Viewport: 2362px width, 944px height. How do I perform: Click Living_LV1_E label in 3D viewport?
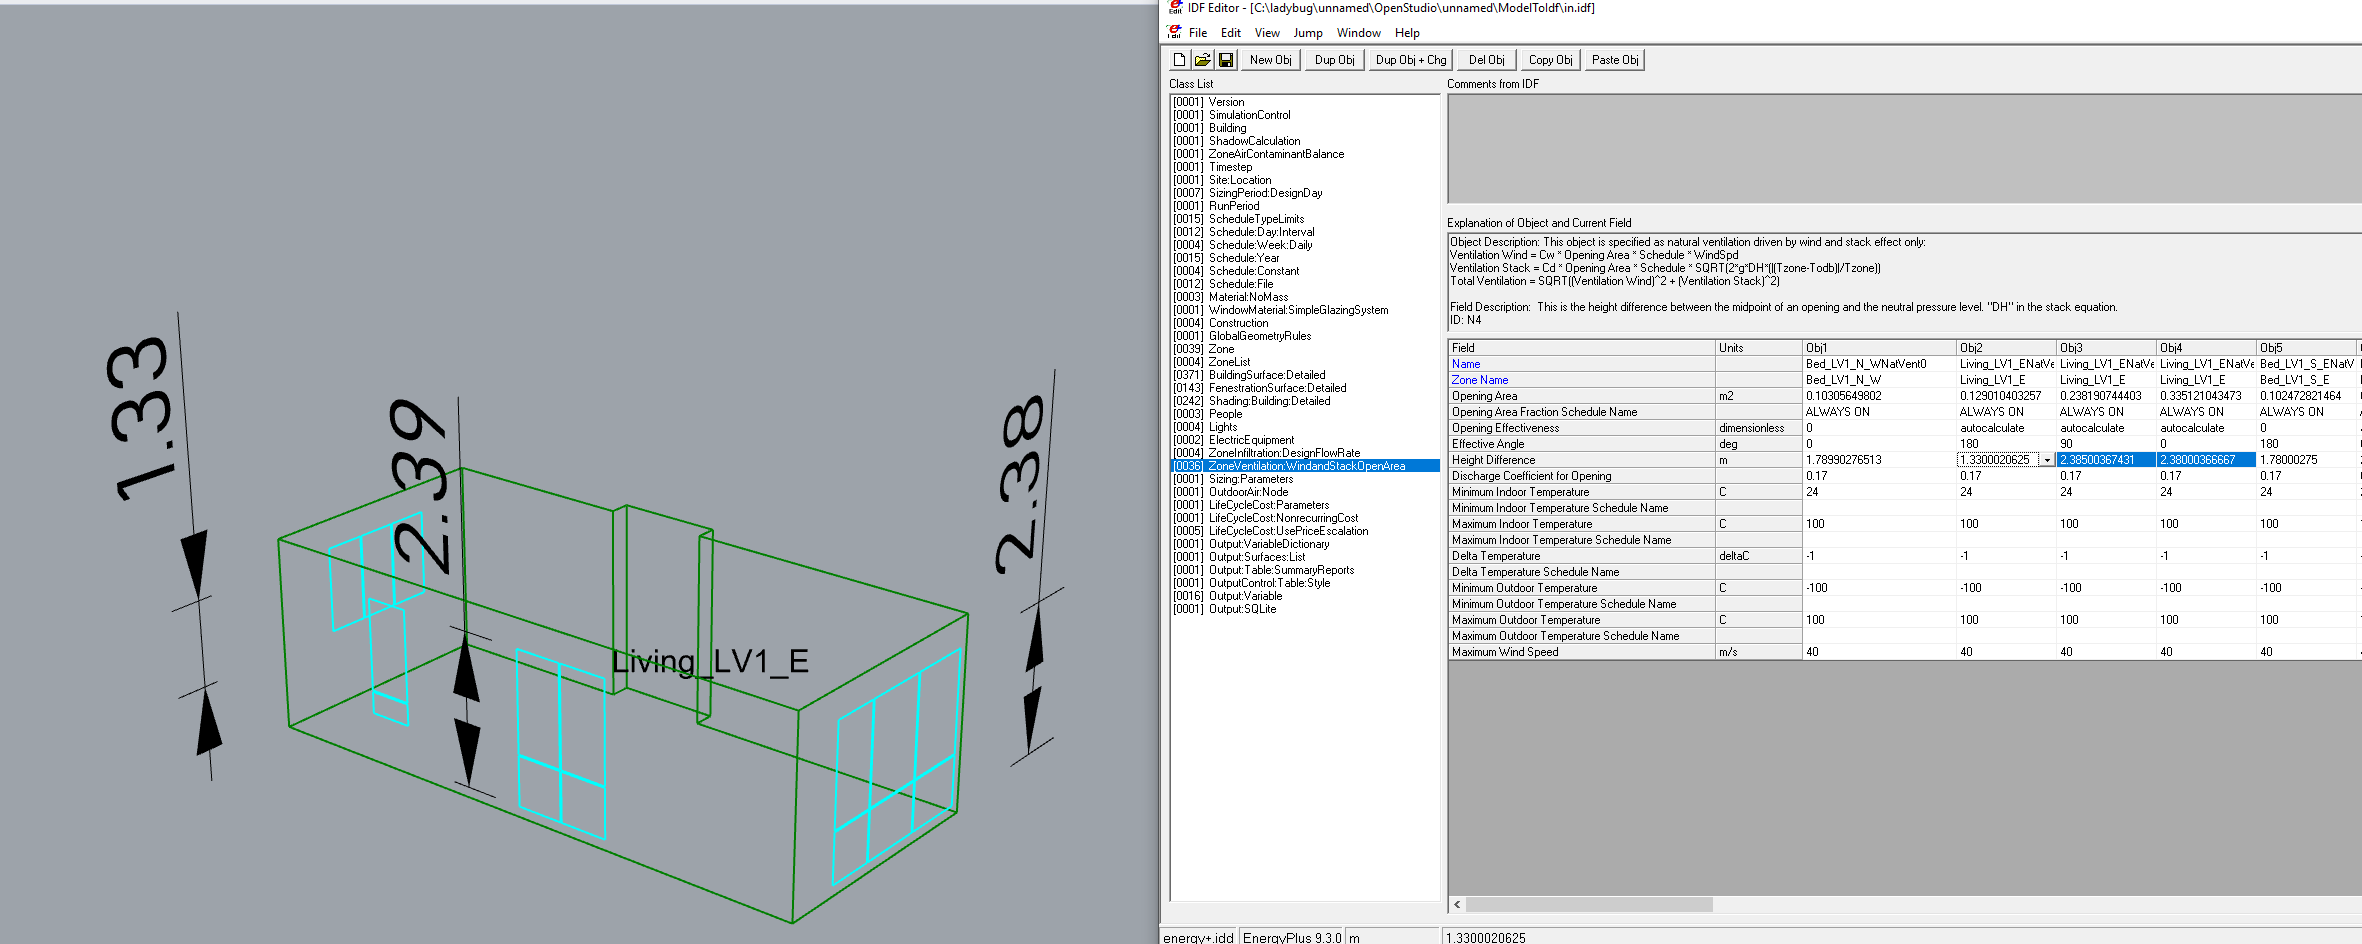click(710, 661)
